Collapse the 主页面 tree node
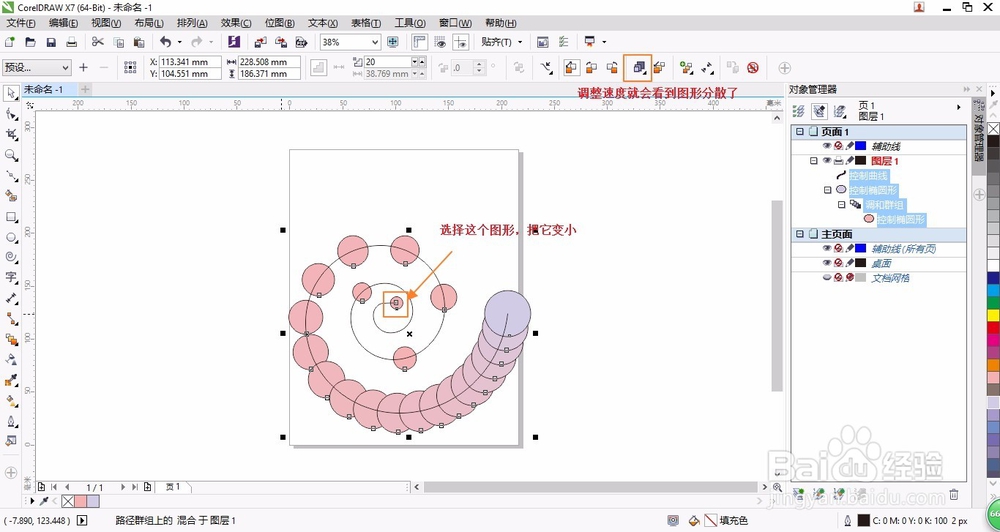This screenshot has height=532, width=1000. [800, 234]
